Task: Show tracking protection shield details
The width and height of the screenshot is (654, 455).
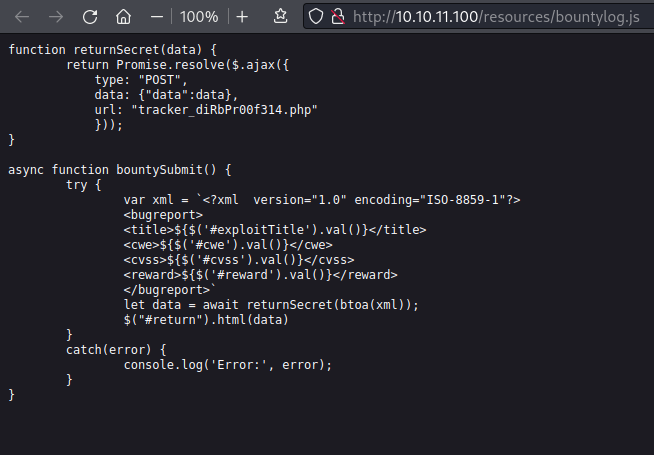Action: 316,17
